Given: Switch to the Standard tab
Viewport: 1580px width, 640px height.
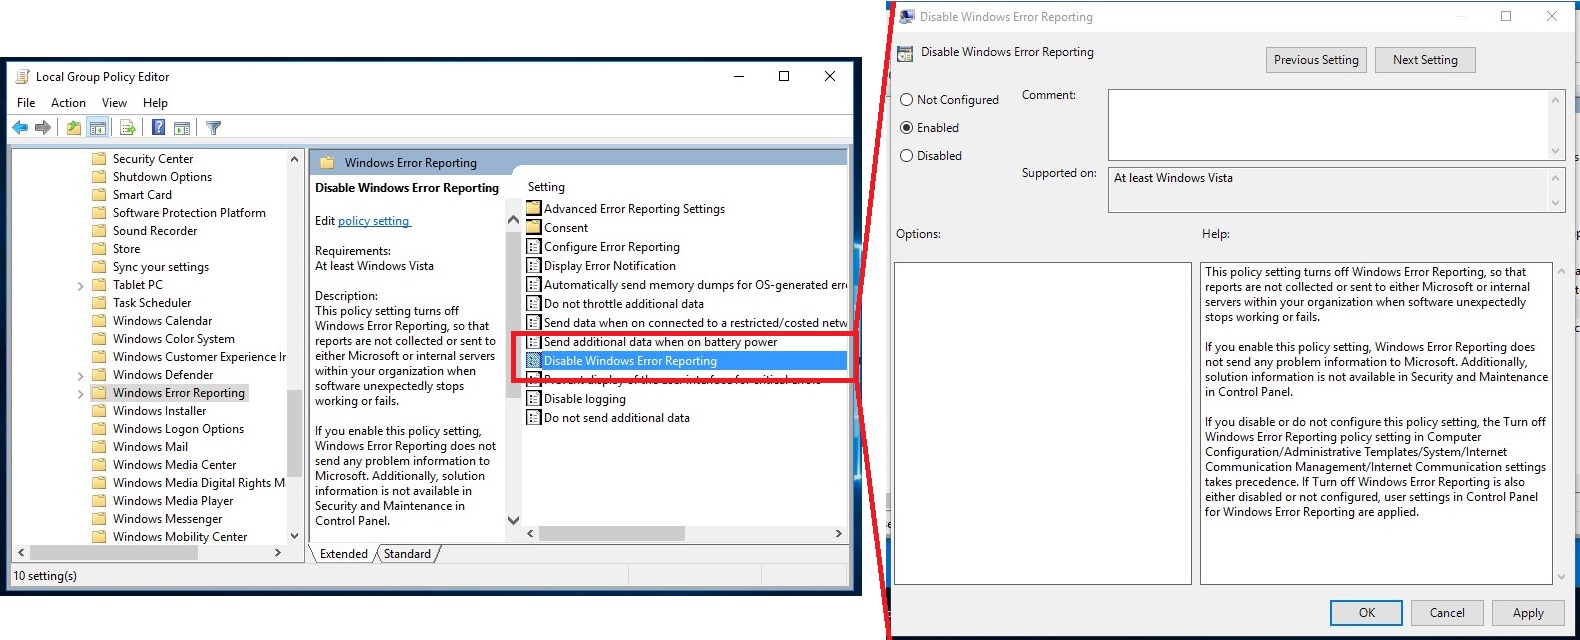Looking at the screenshot, I should pyautogui.click(x=407, y=554).
